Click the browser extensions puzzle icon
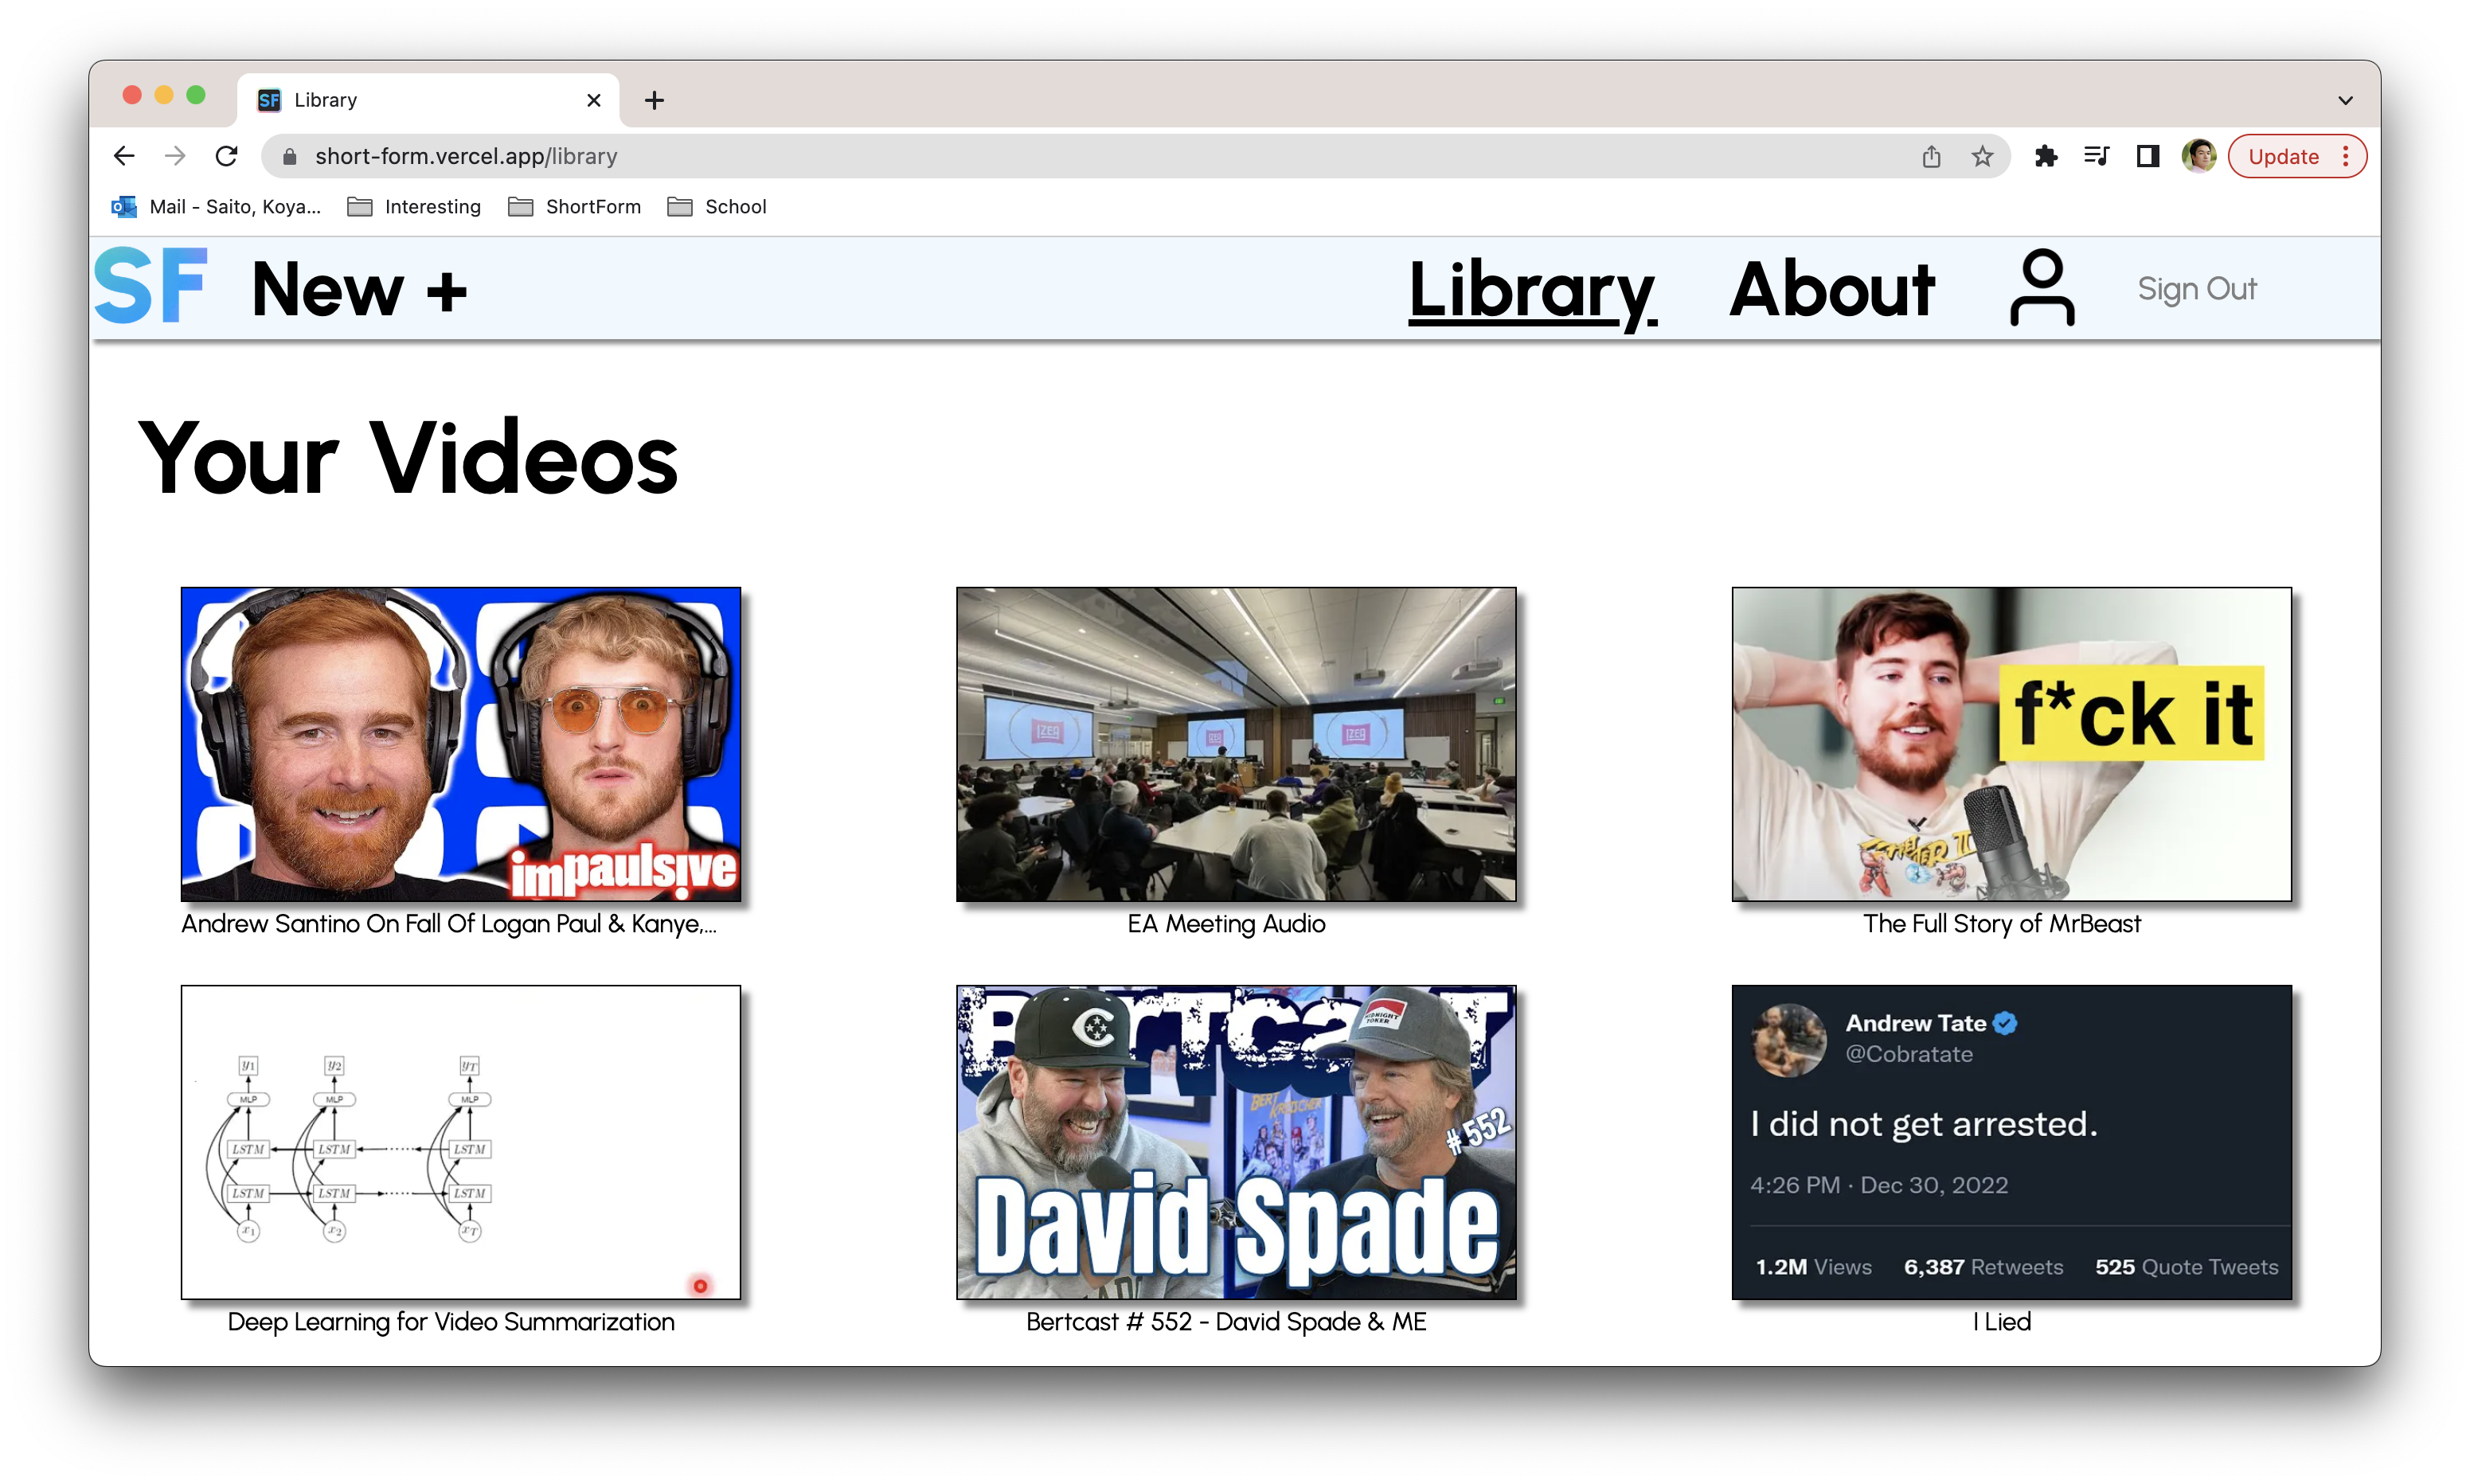Viewport: 2470px width, 1484px height. click(2045, 156)
